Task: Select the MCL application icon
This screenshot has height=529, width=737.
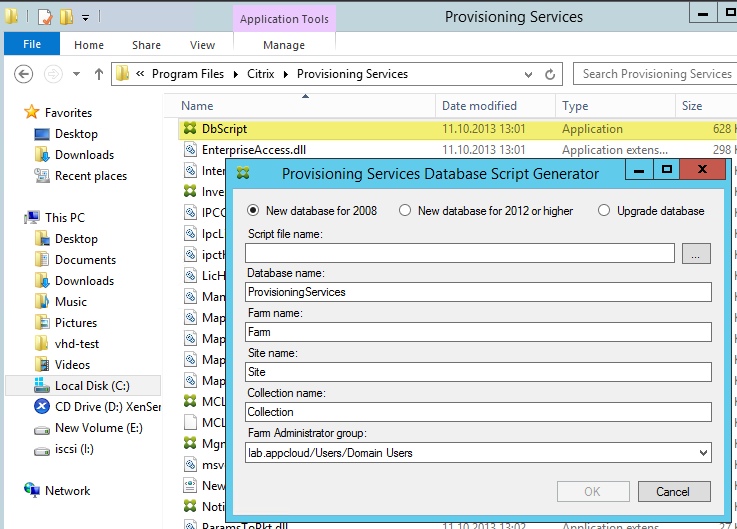Action: pos(190,401)
